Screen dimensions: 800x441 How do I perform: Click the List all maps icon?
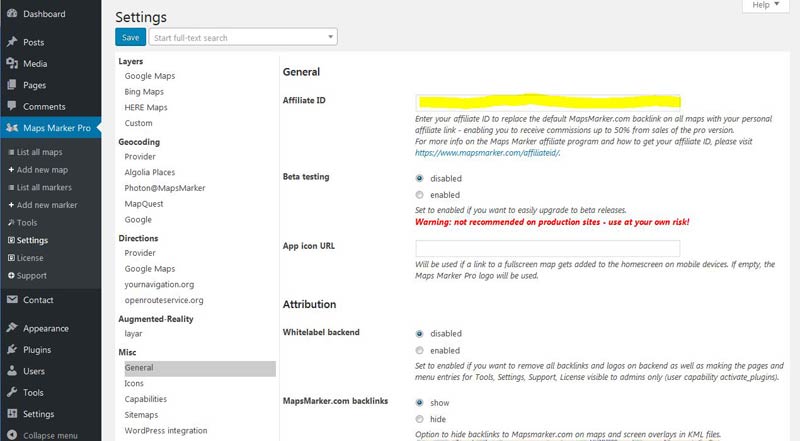[11, 152]
